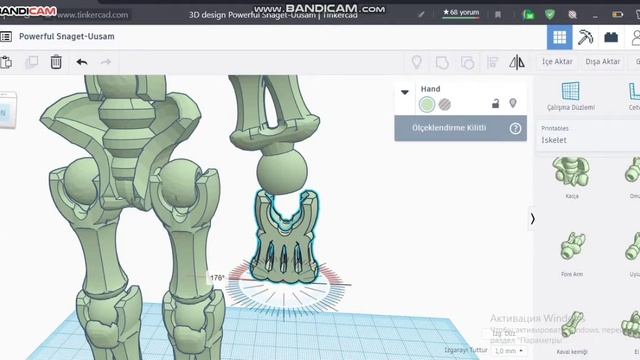Viewport: 640px width, 360px height.
Task: Click the green shield extension icon
Action: (x=550, y=15)
